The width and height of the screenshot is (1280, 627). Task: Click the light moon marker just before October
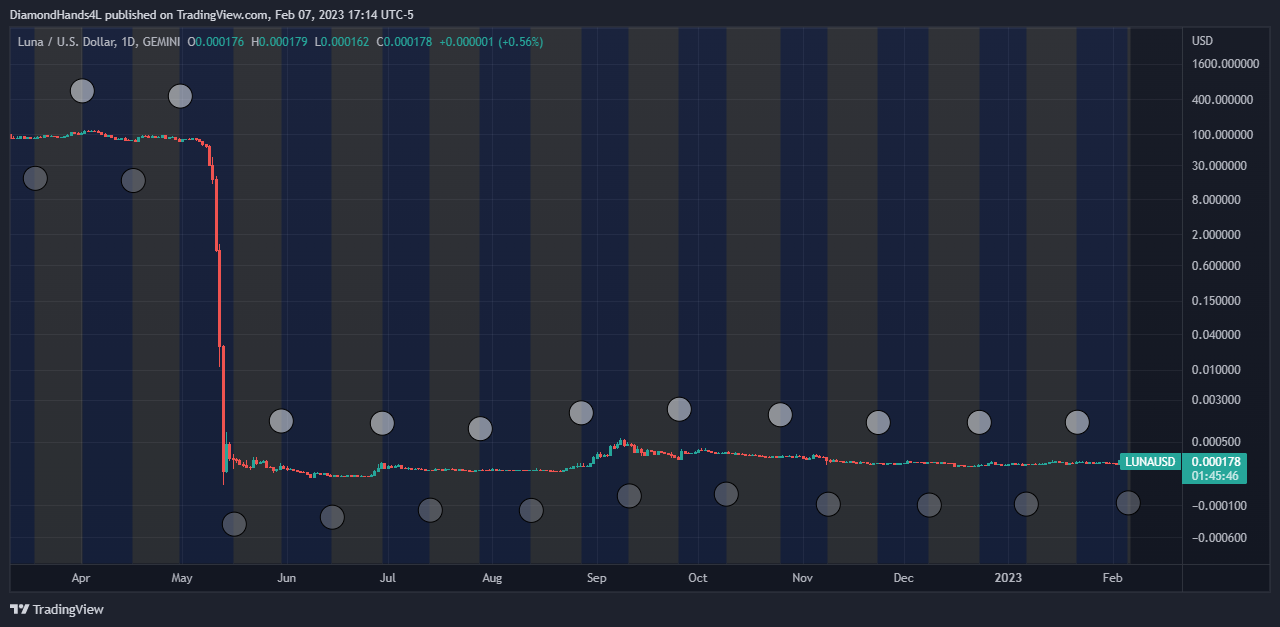point(679,409)
